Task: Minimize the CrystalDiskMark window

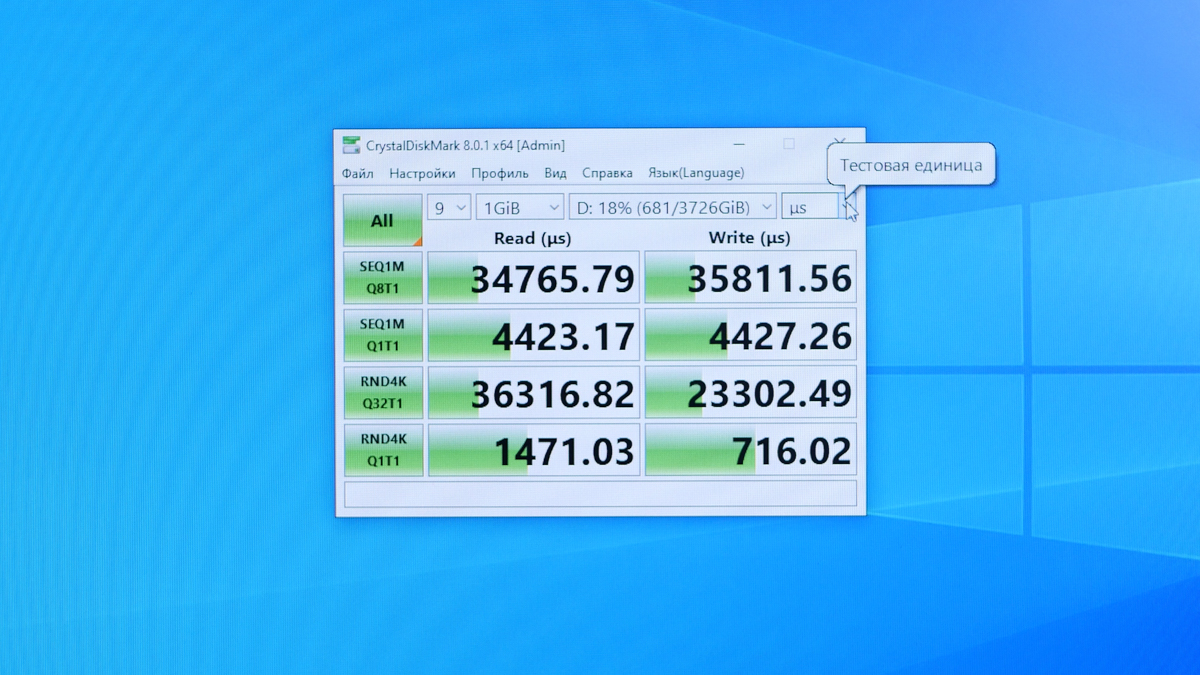Action: point(738,145)
